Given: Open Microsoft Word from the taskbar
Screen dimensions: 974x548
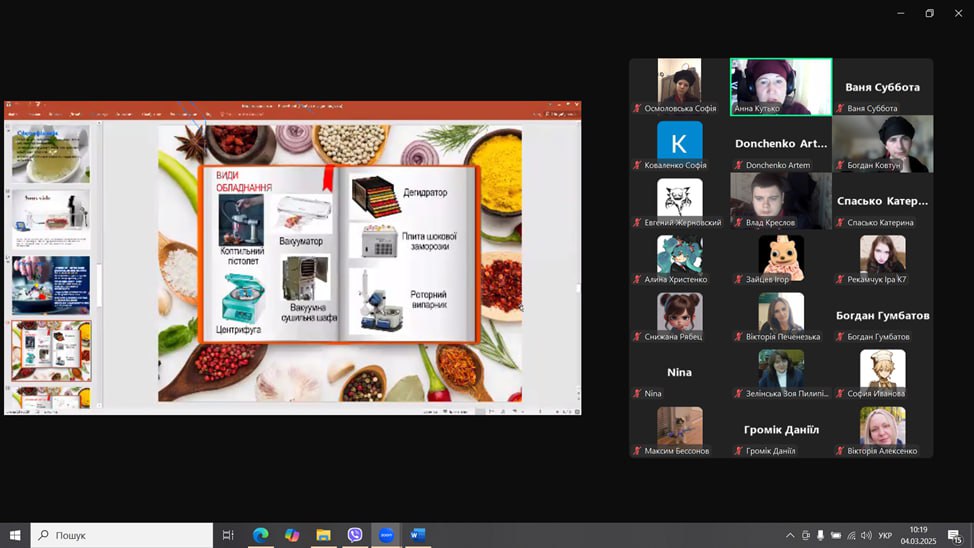Looking at the screenshot, I should [x=417, y=535].
